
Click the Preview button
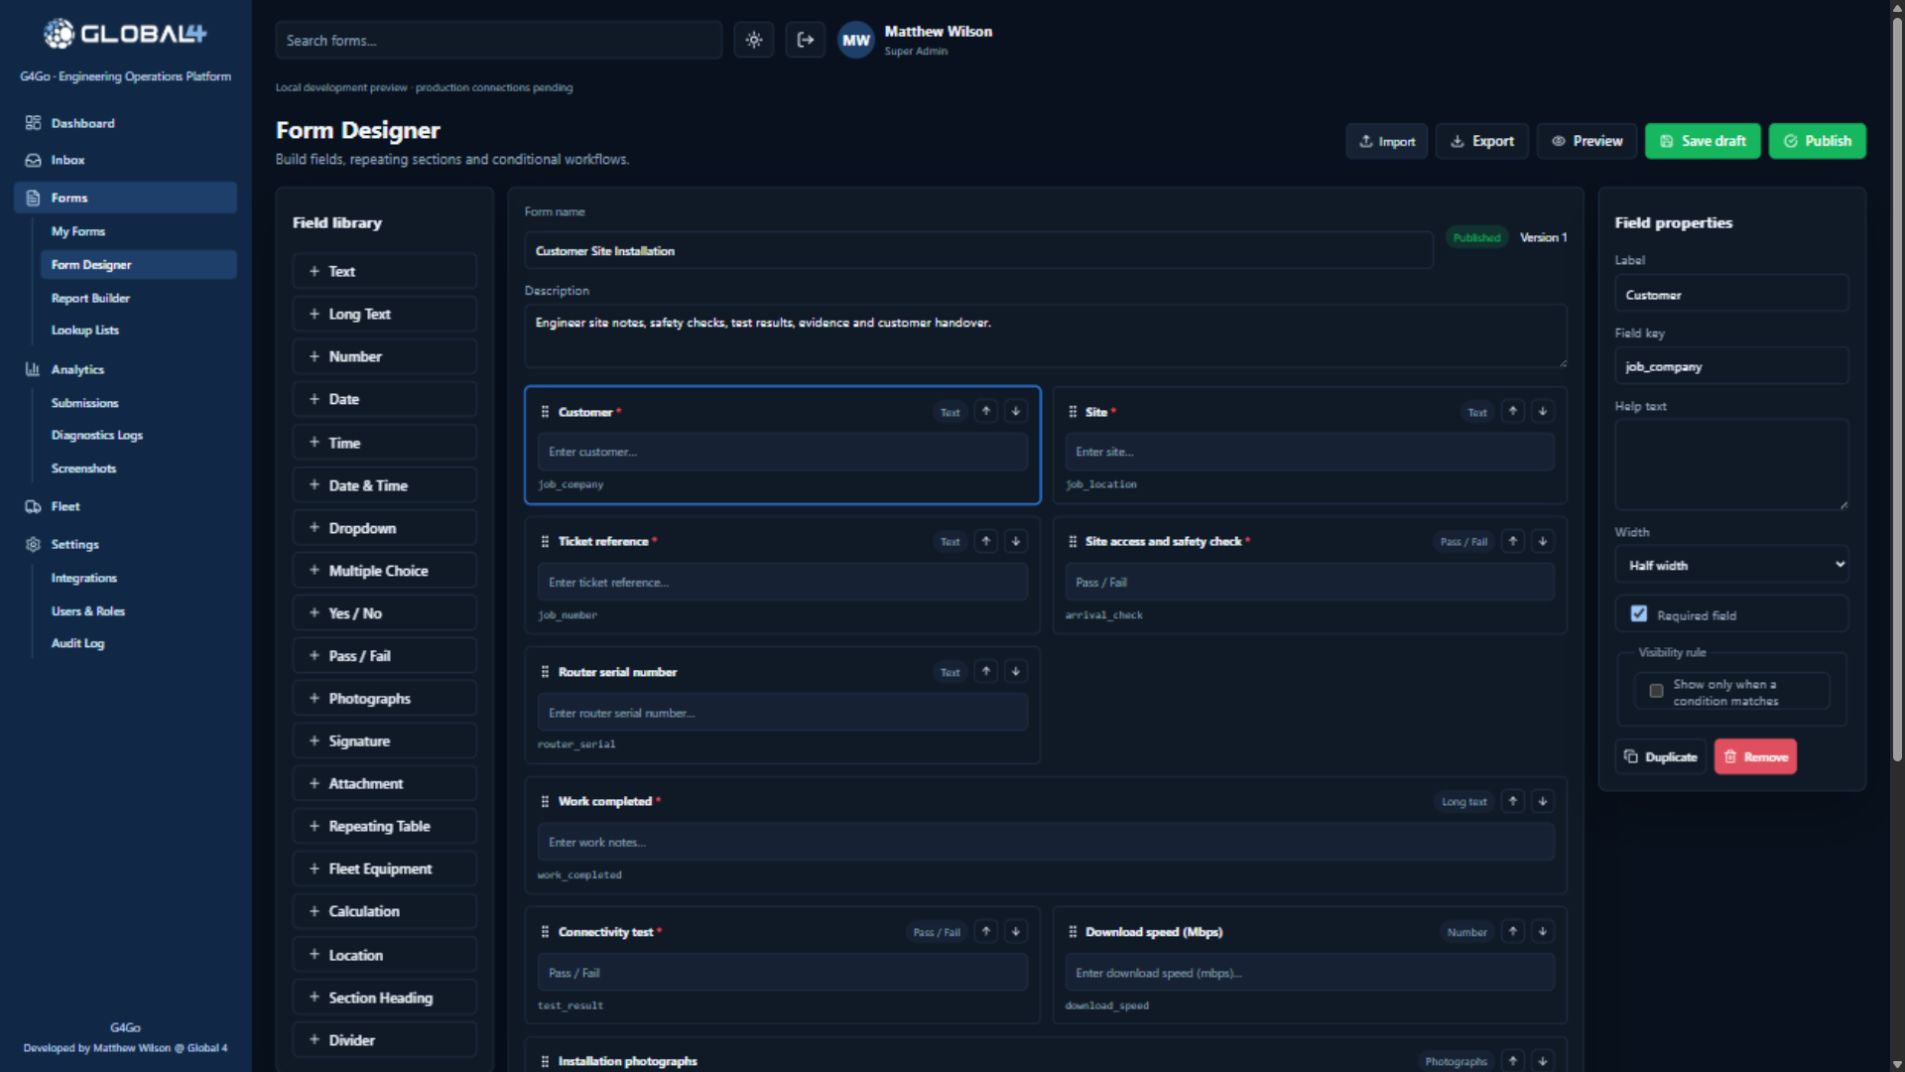pos(1587,141)
